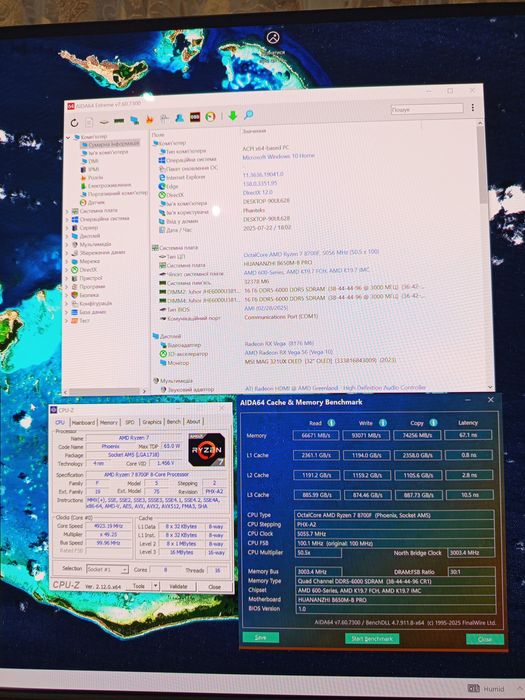Click the MSI MAG 321UX OLED monitor entry
This screenshot has width=525, height=700.
320,361
